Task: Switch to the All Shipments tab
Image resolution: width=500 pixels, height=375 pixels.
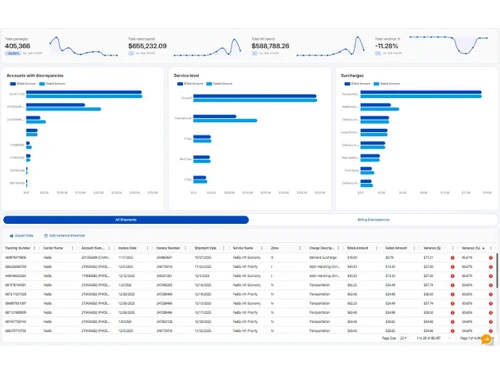Action: pyautogui.click(x=126, y=220)
